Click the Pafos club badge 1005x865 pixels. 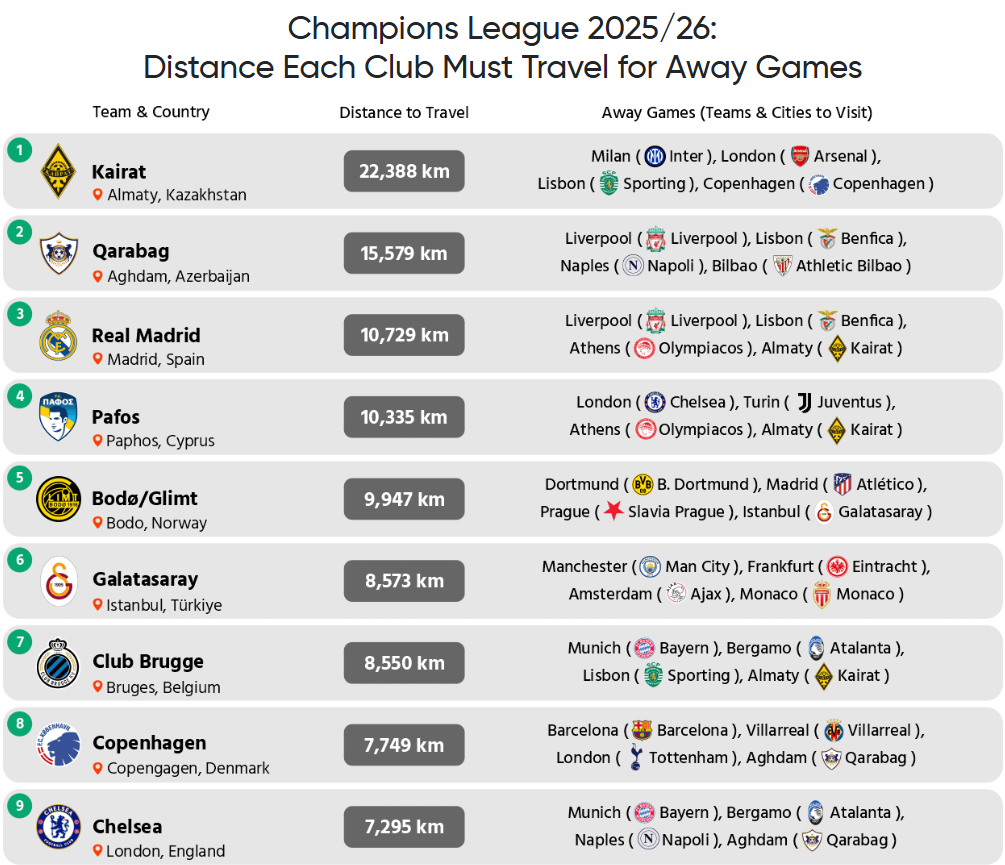tap(58, 416)
